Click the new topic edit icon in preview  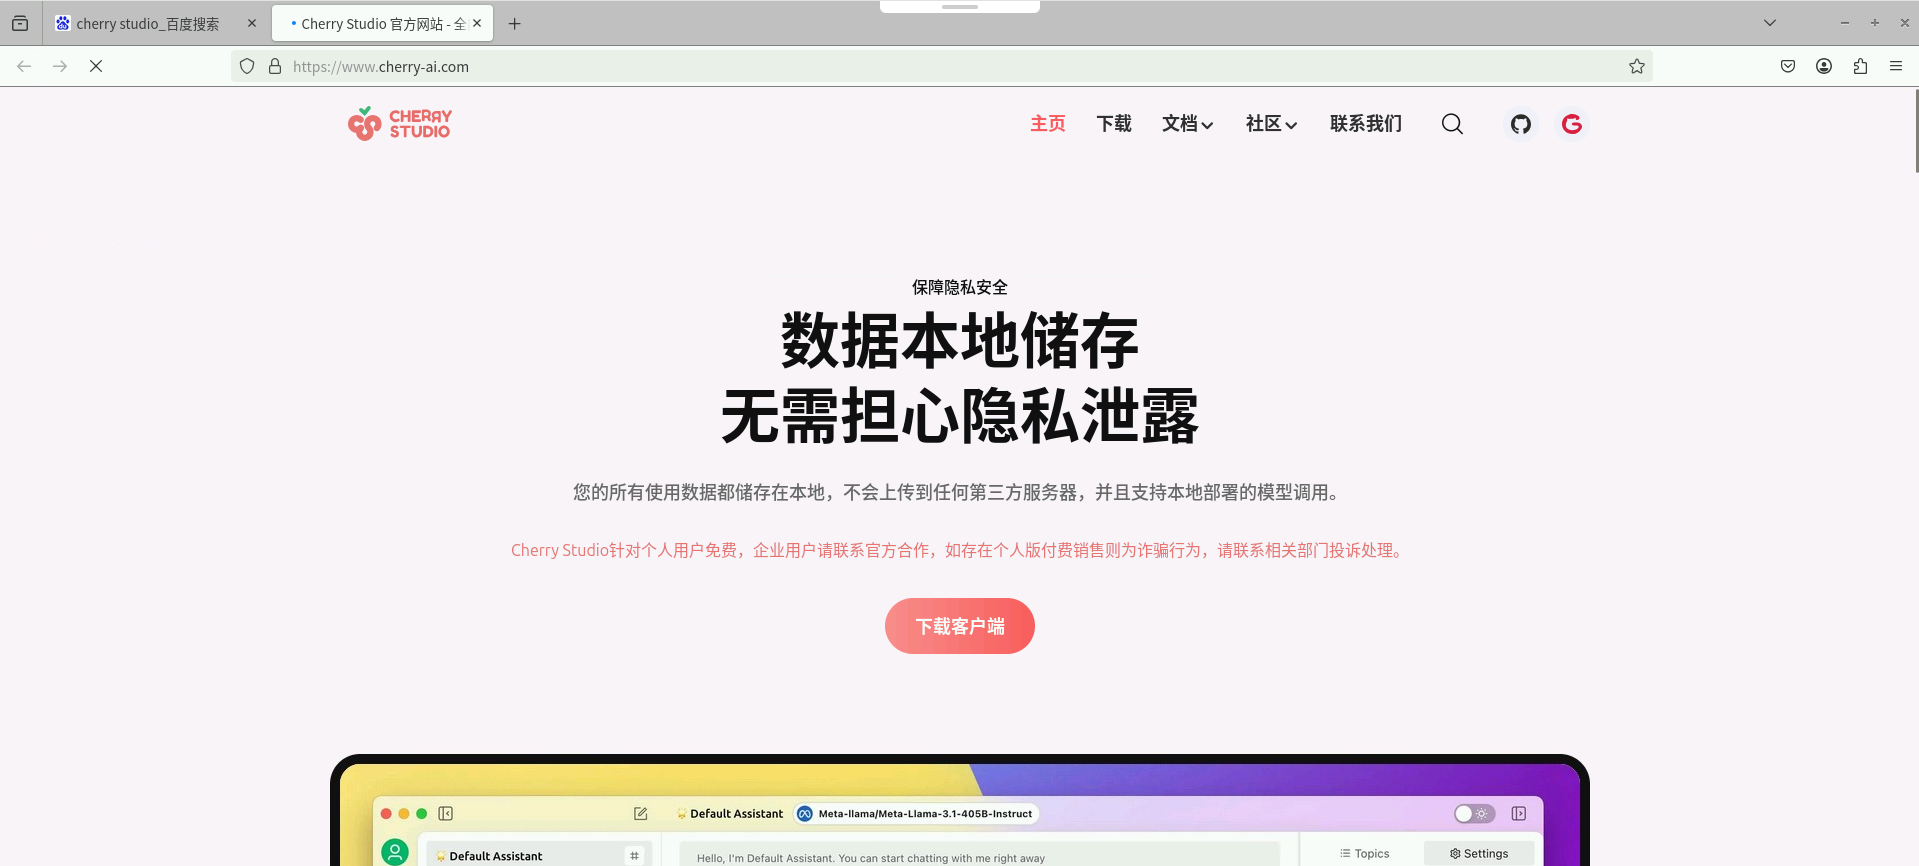(x=641, y=814)
